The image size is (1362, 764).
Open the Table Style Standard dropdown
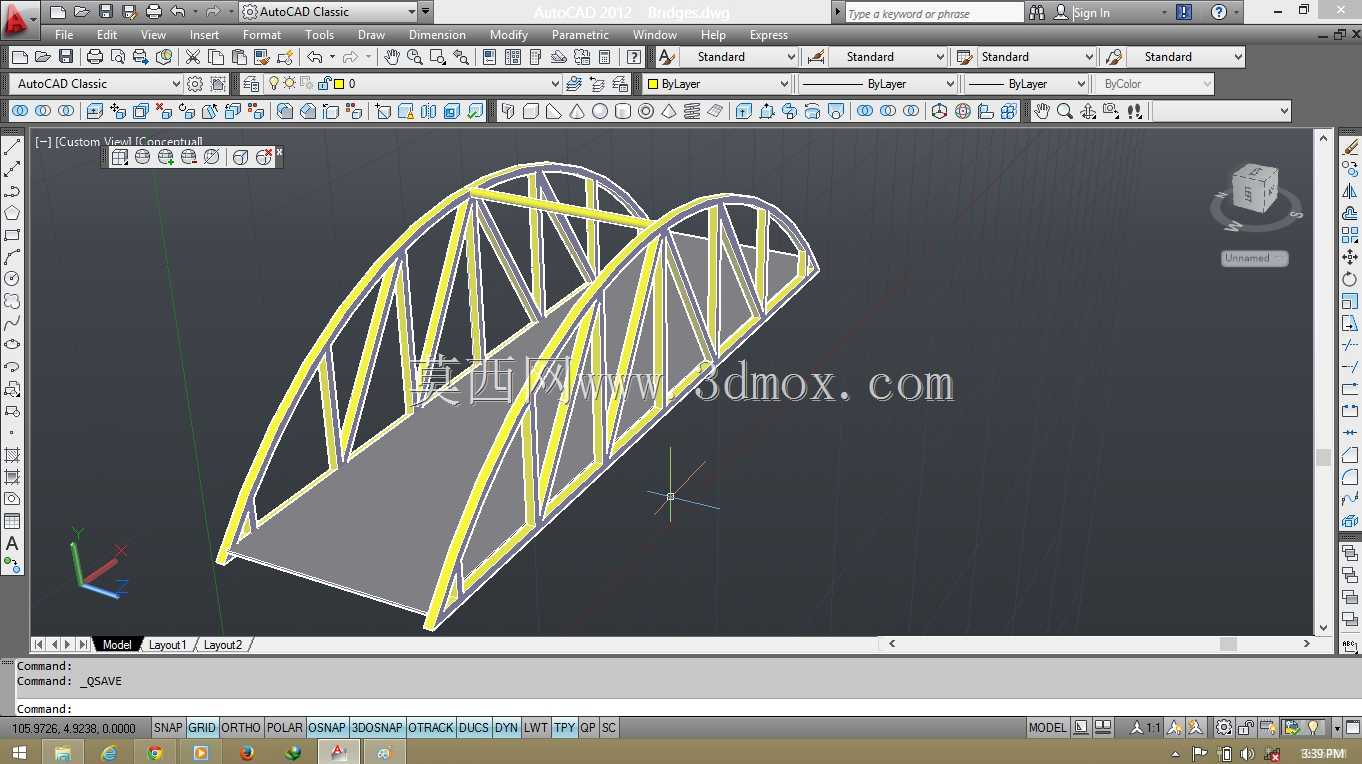(x=1037, y=57)
